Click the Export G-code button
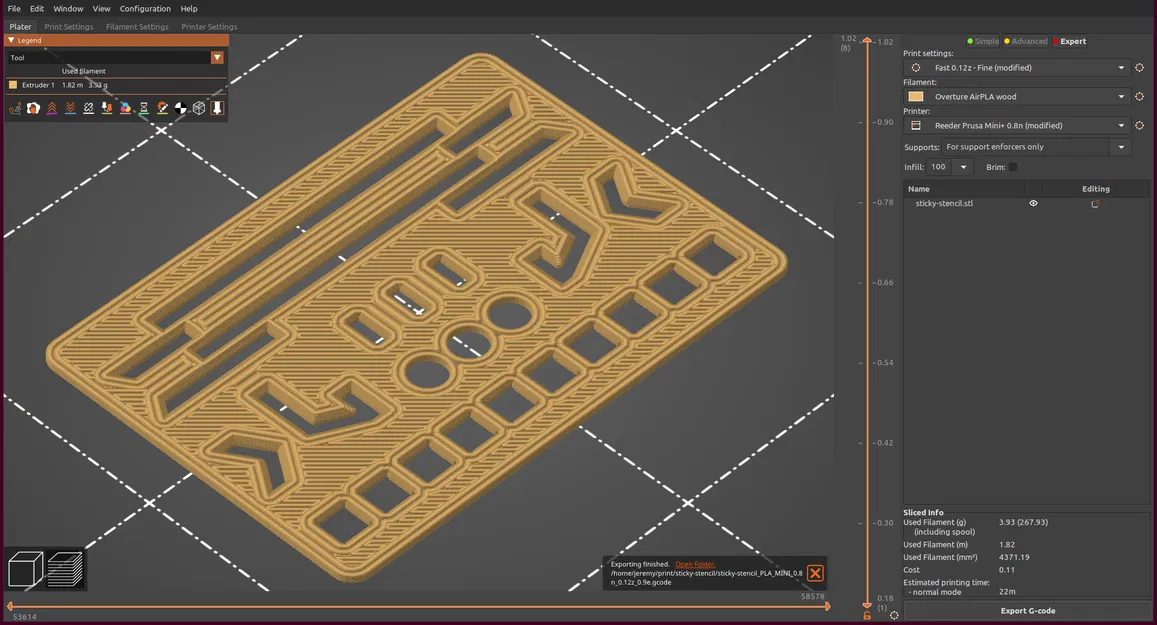The height and width of the screenshot is (625, 1157). point(1028,610)
